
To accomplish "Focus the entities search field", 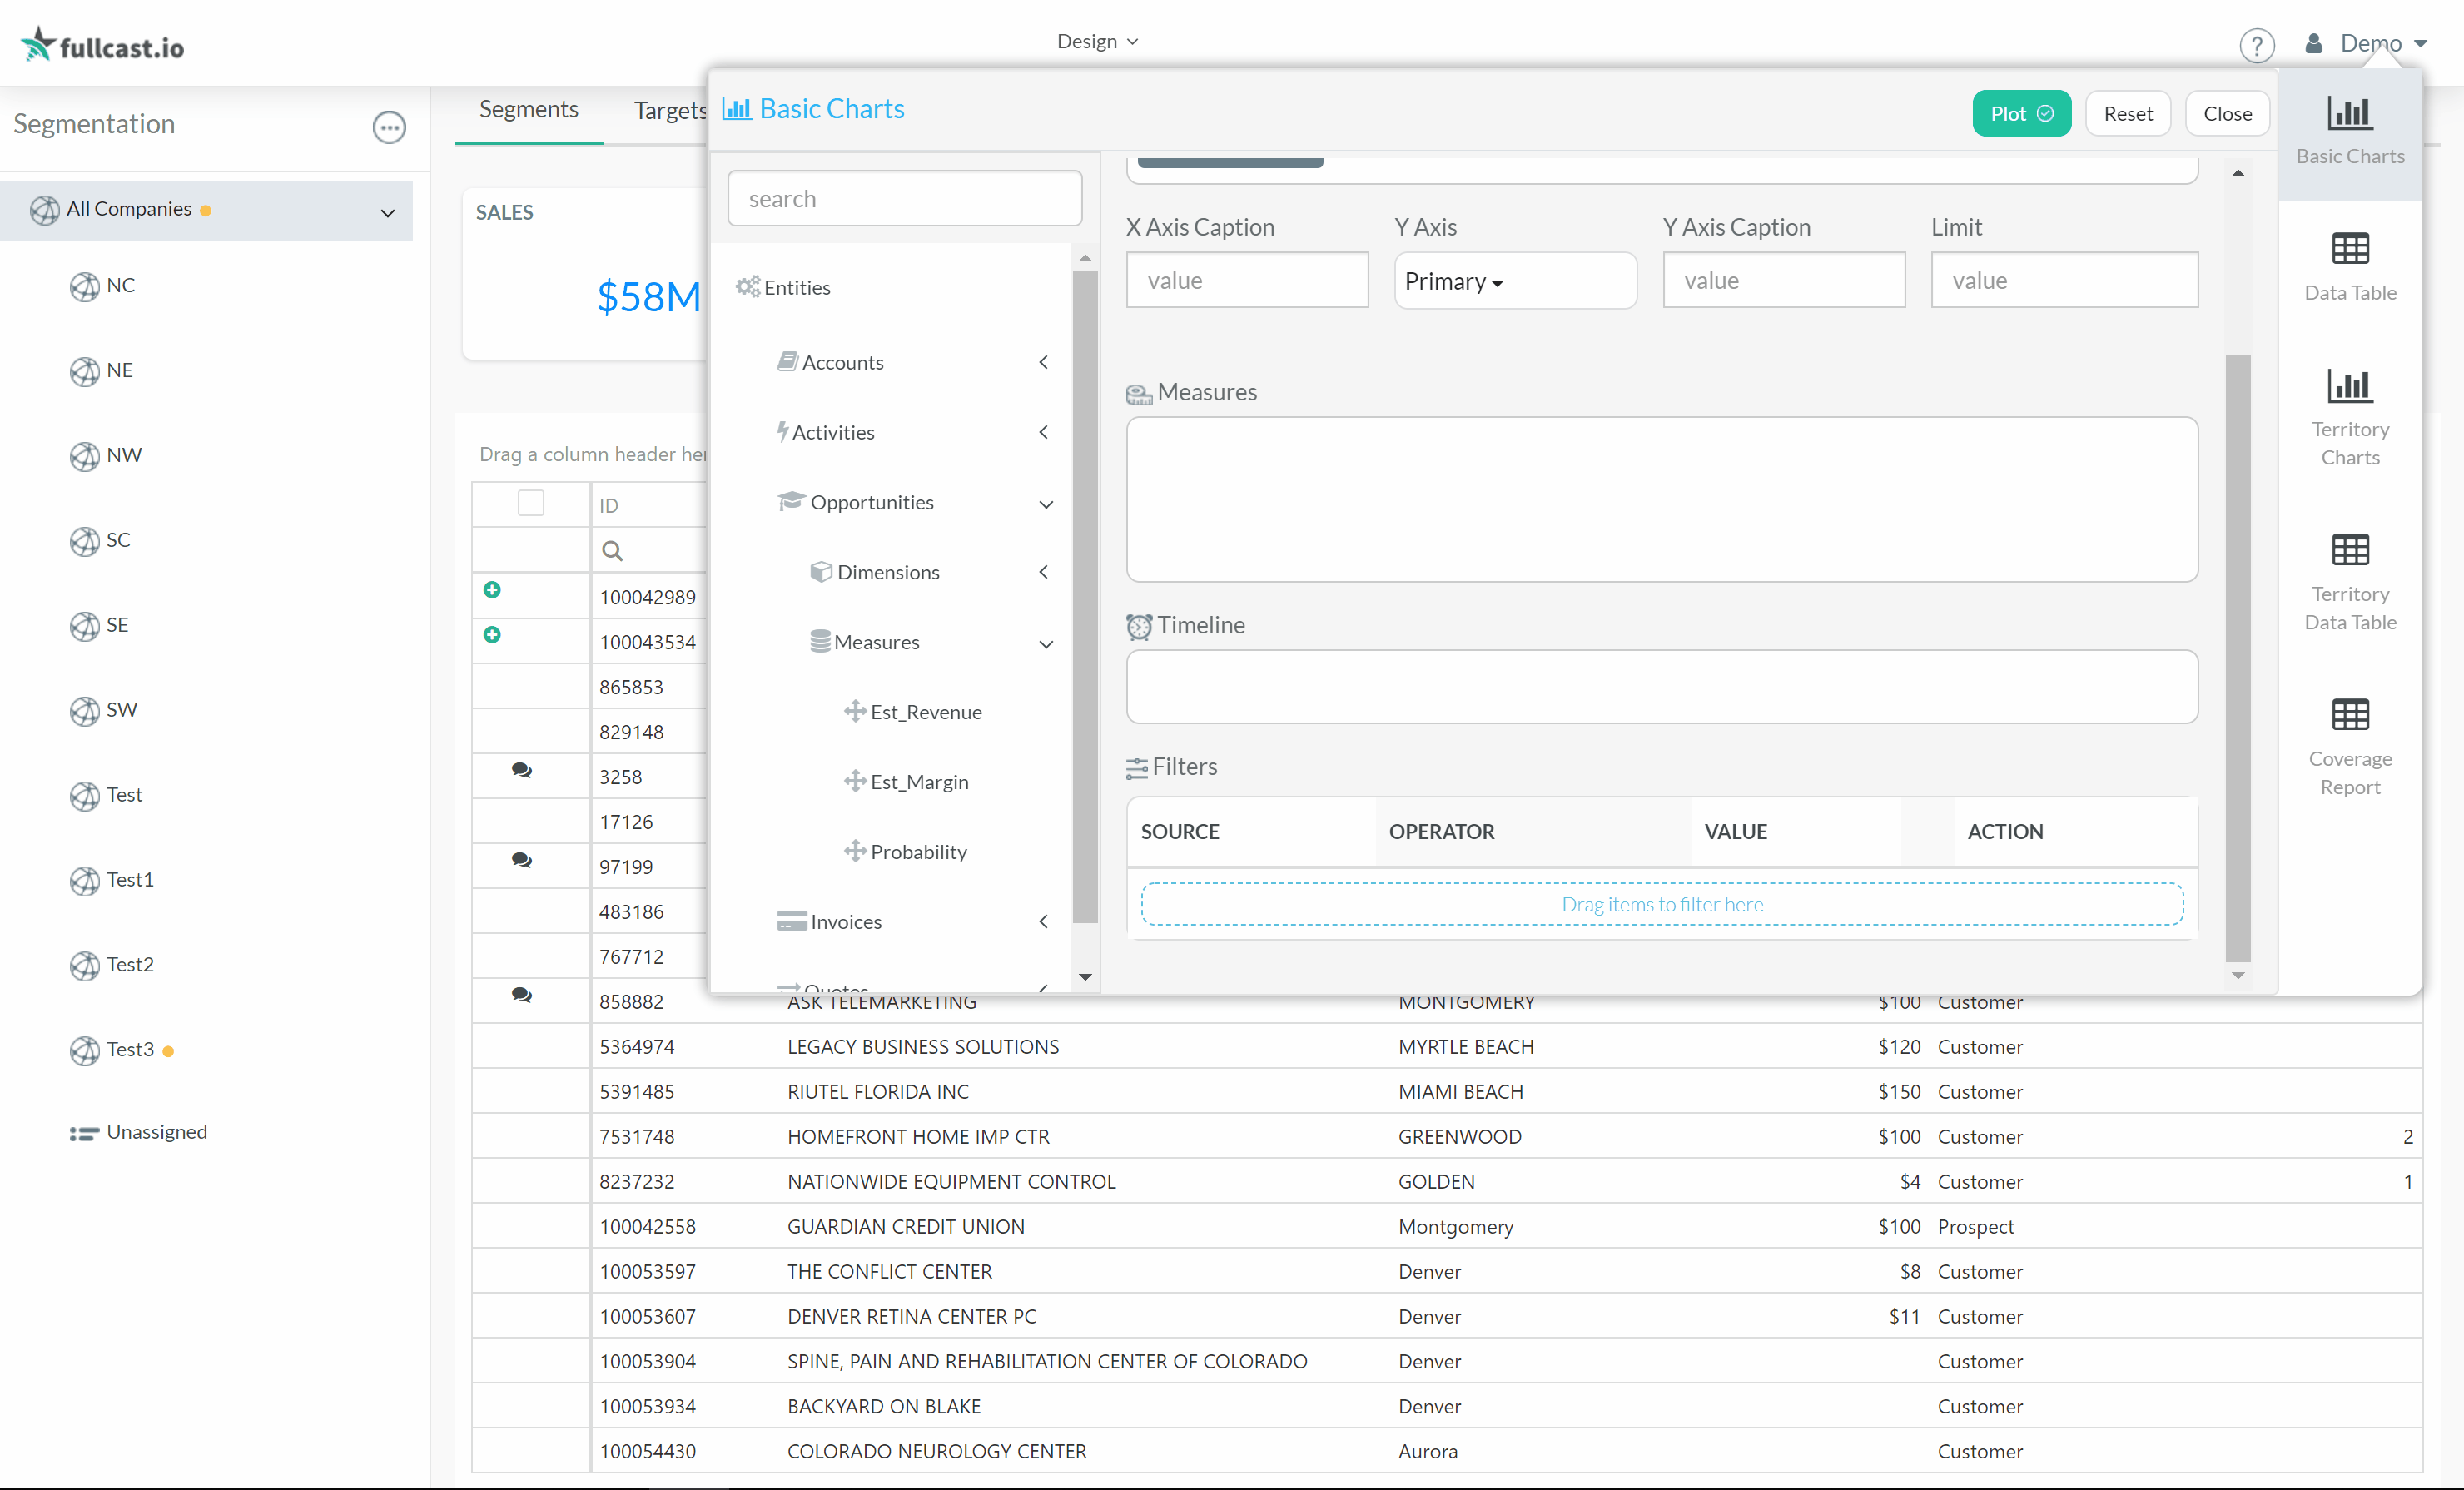I will pyautogui.click(x=904, y=199).
